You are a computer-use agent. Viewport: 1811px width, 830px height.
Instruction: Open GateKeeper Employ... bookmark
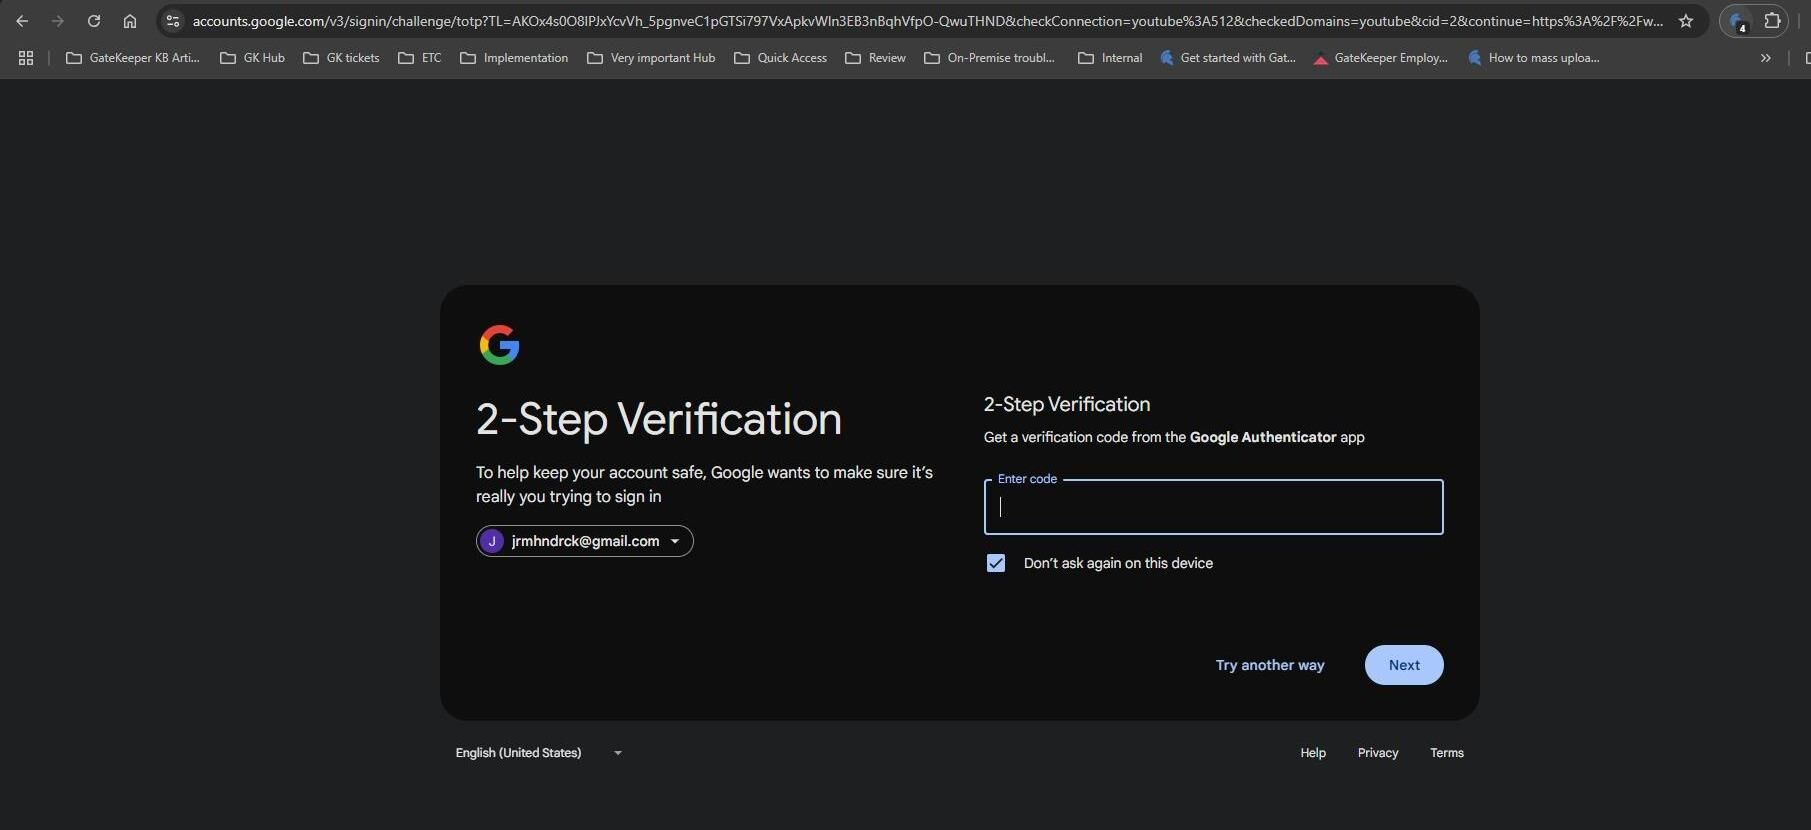1380,58
